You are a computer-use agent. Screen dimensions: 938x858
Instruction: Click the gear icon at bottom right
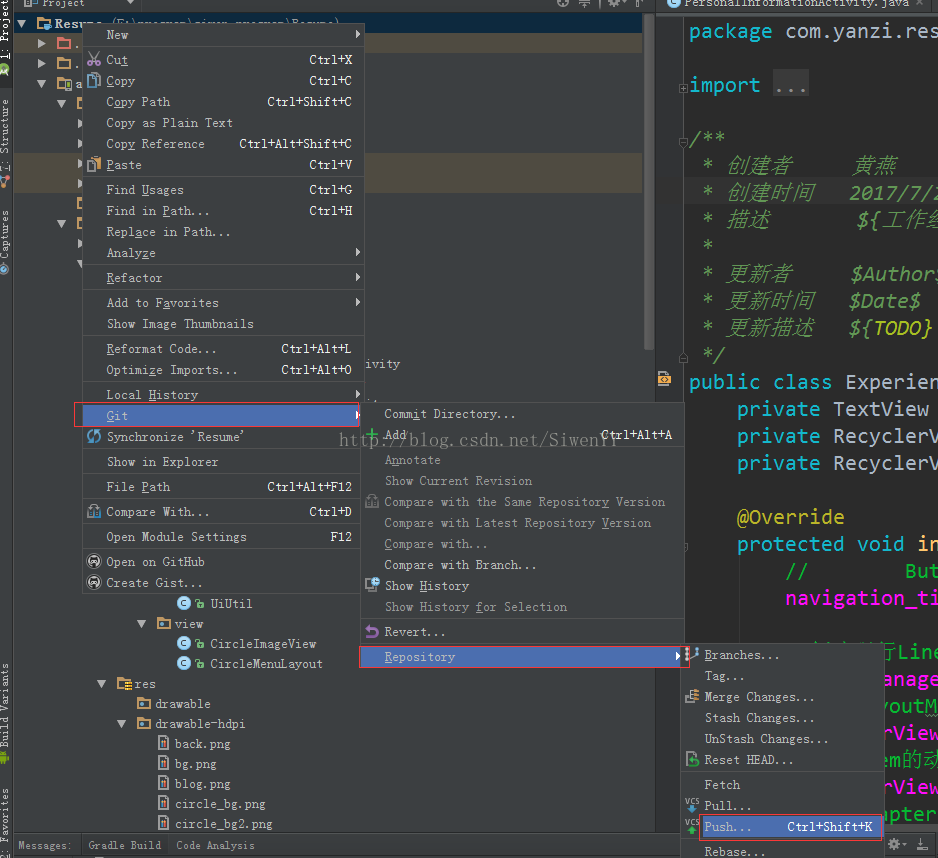pyautogui.click(x=894, y=844)
